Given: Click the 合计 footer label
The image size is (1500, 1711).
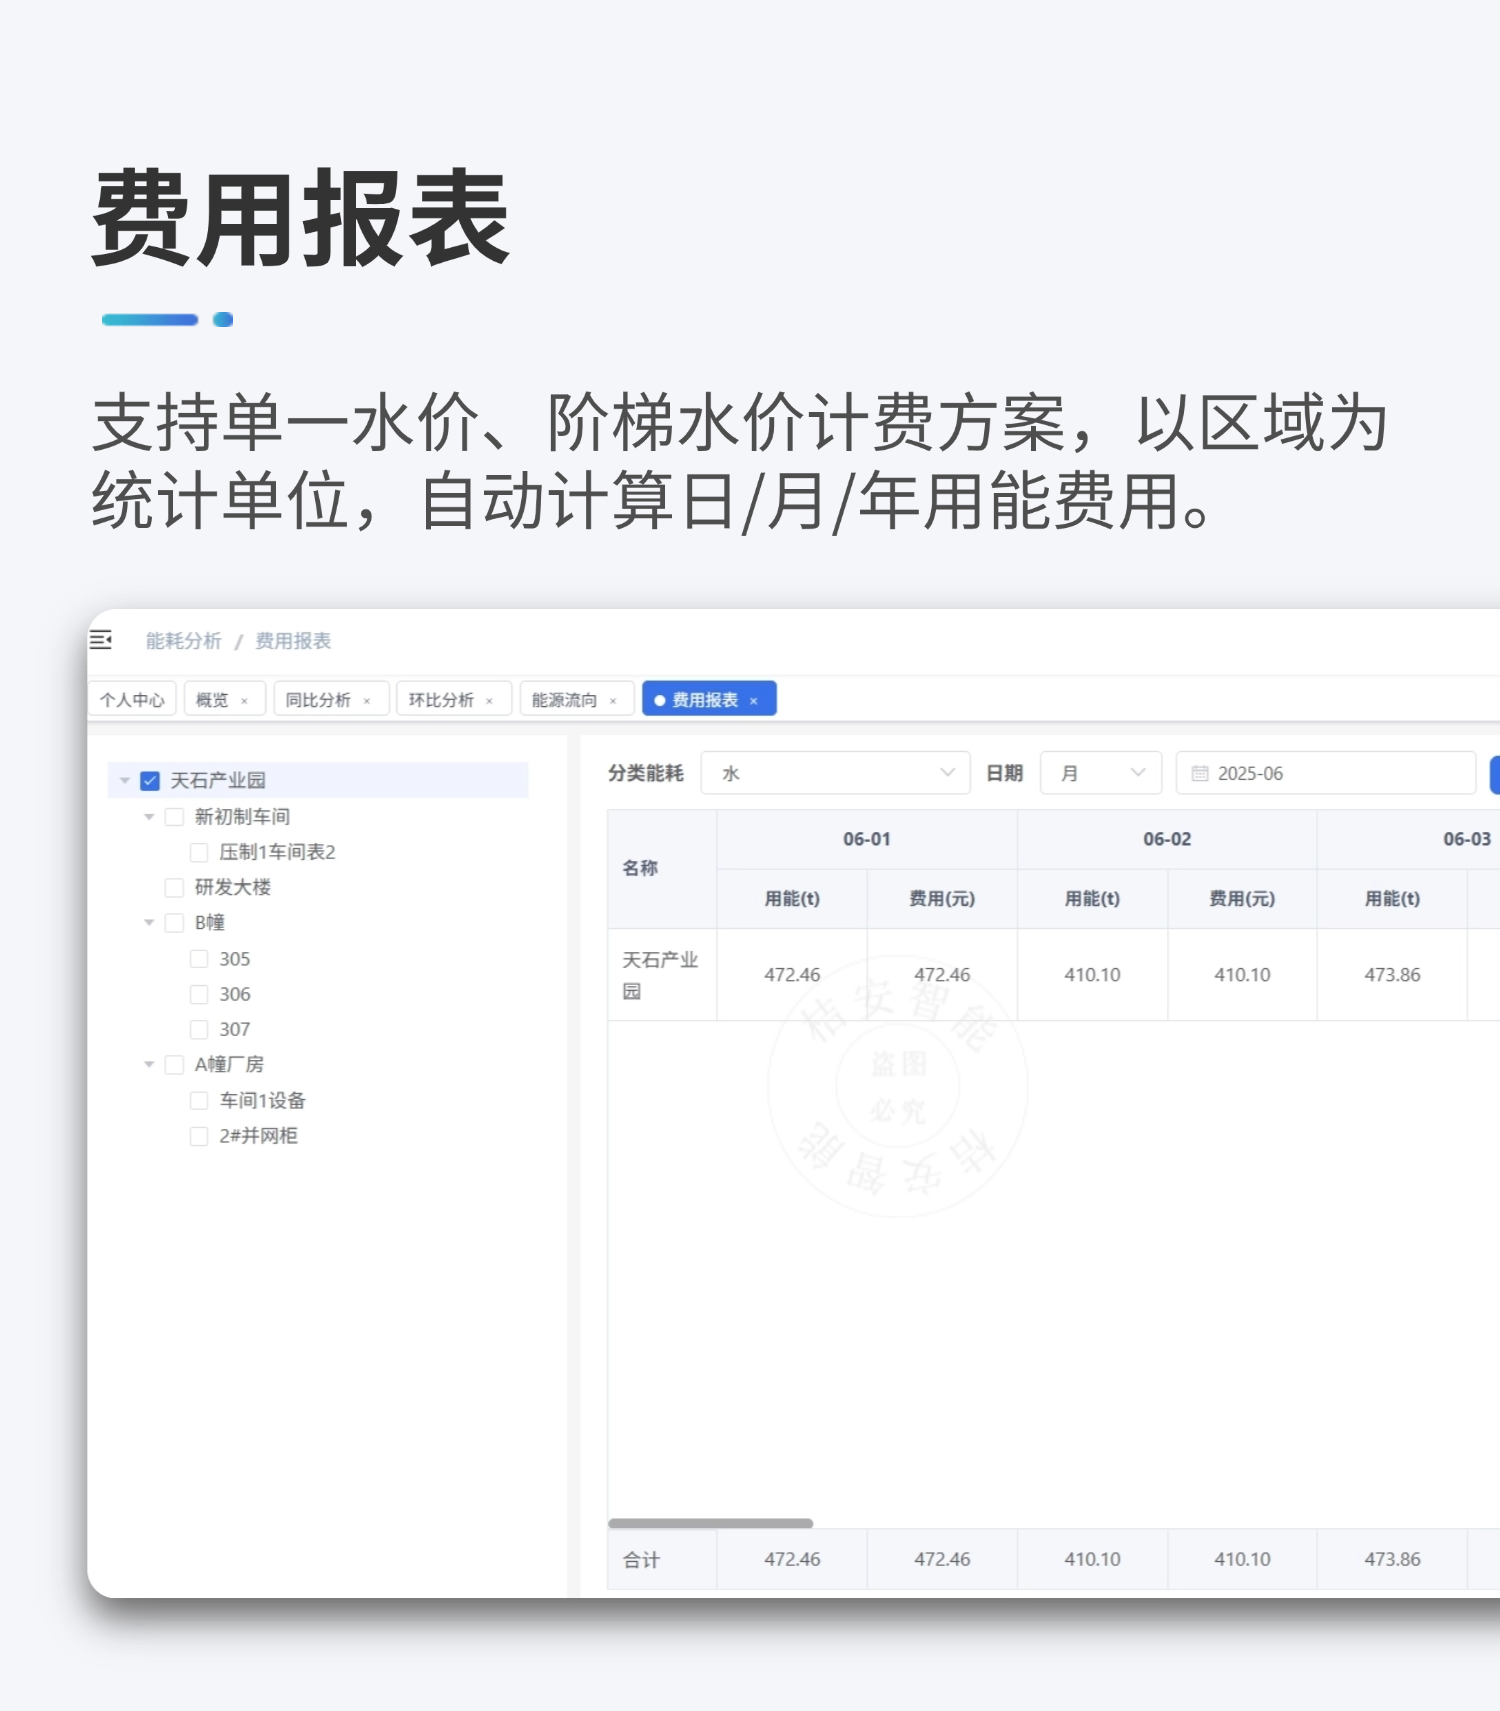Looking at the screenshot, I should pyautogui.click(x=641, y=1560).
